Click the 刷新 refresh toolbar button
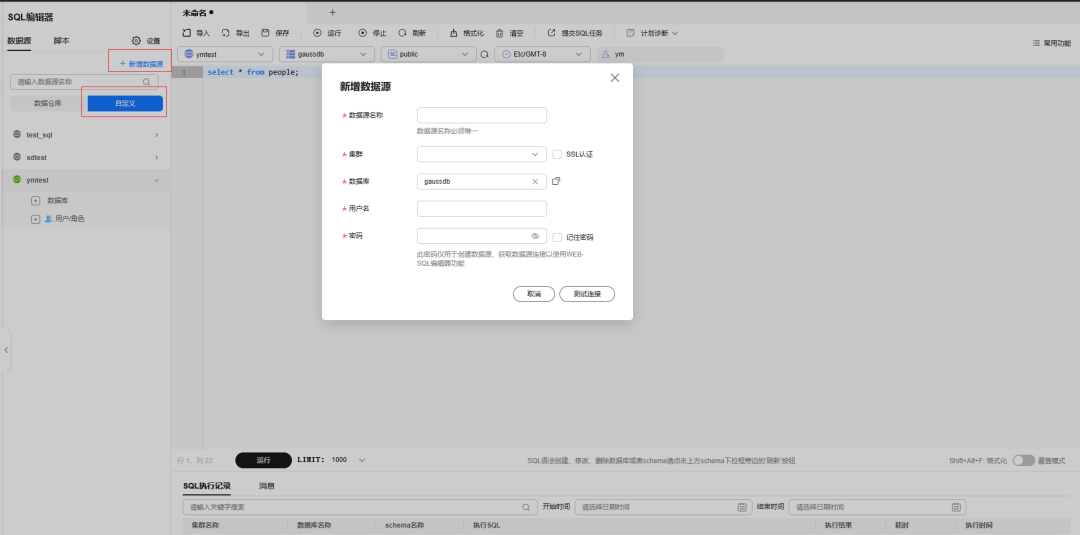 point(412,33)
